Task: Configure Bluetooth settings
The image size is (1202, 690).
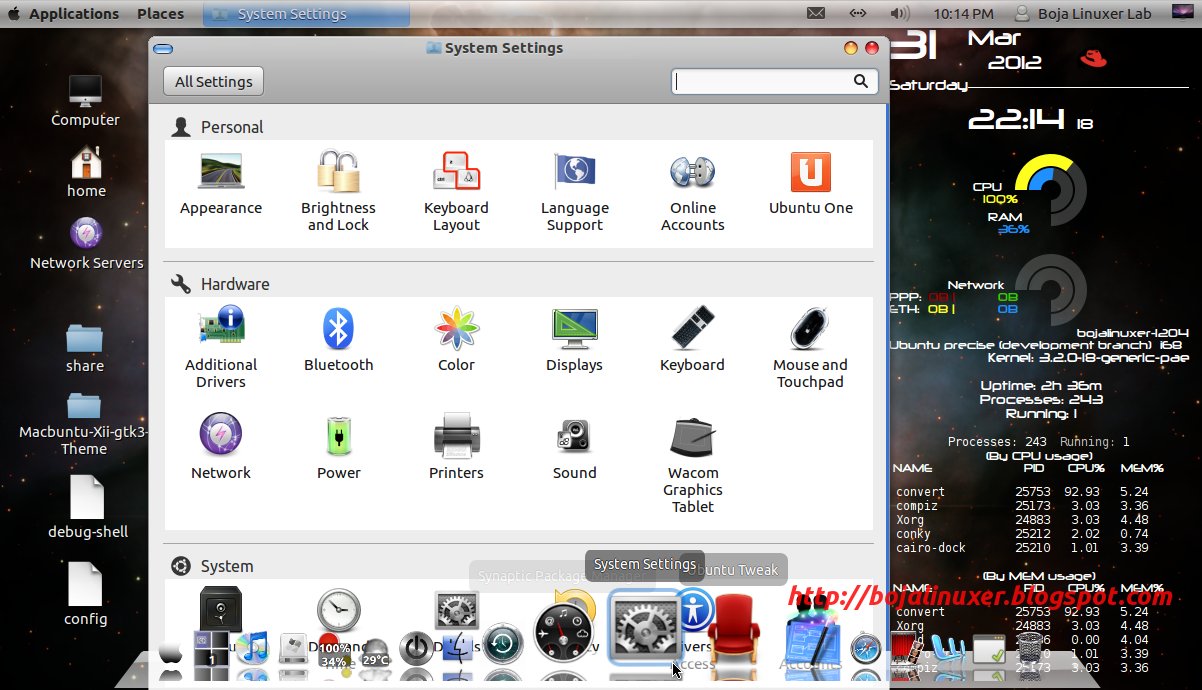Action: 338,330
